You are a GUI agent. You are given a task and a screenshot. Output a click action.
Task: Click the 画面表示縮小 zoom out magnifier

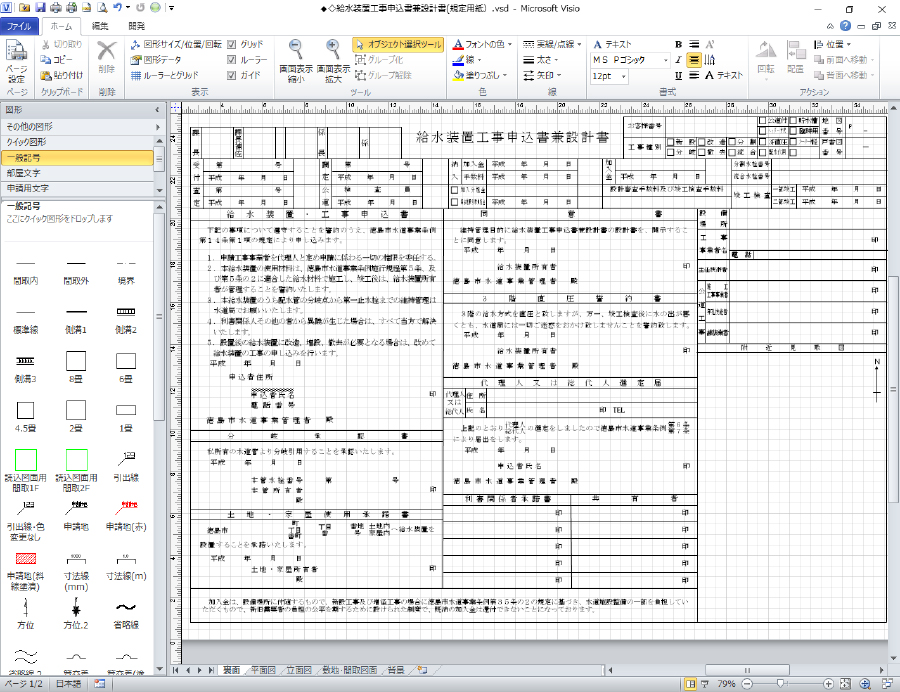pos(296,48)
